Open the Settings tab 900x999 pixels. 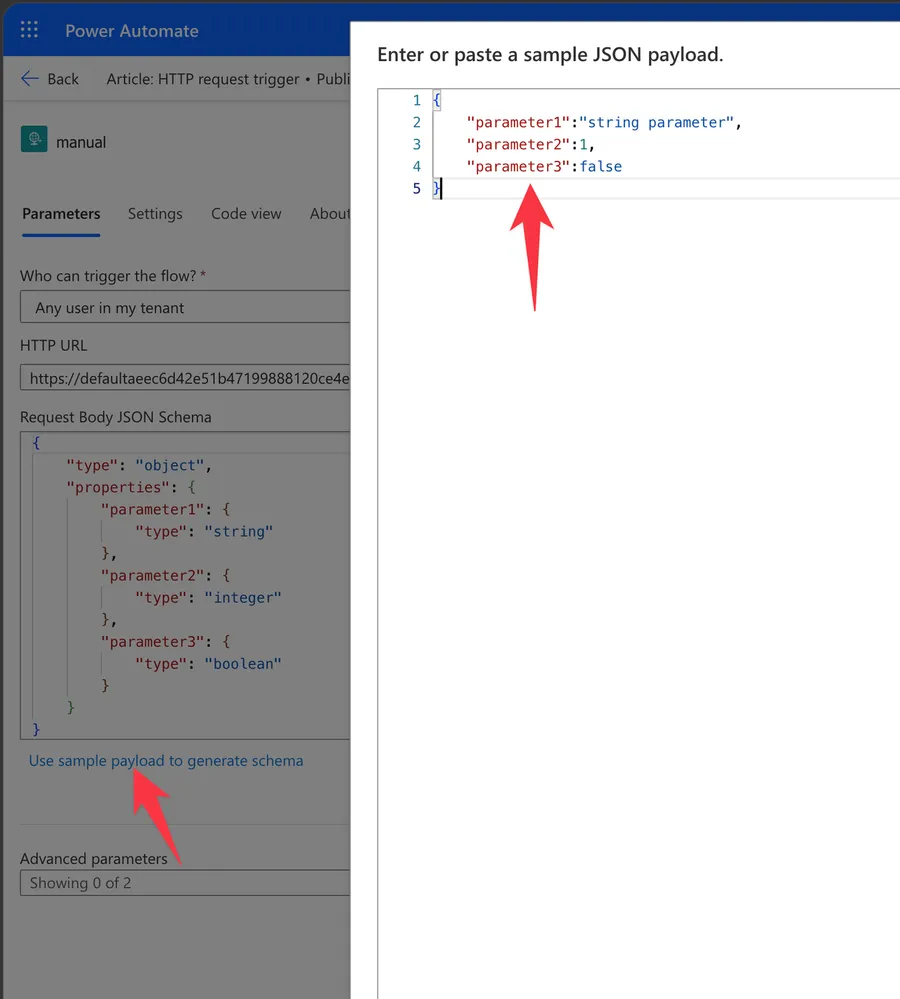155,213
